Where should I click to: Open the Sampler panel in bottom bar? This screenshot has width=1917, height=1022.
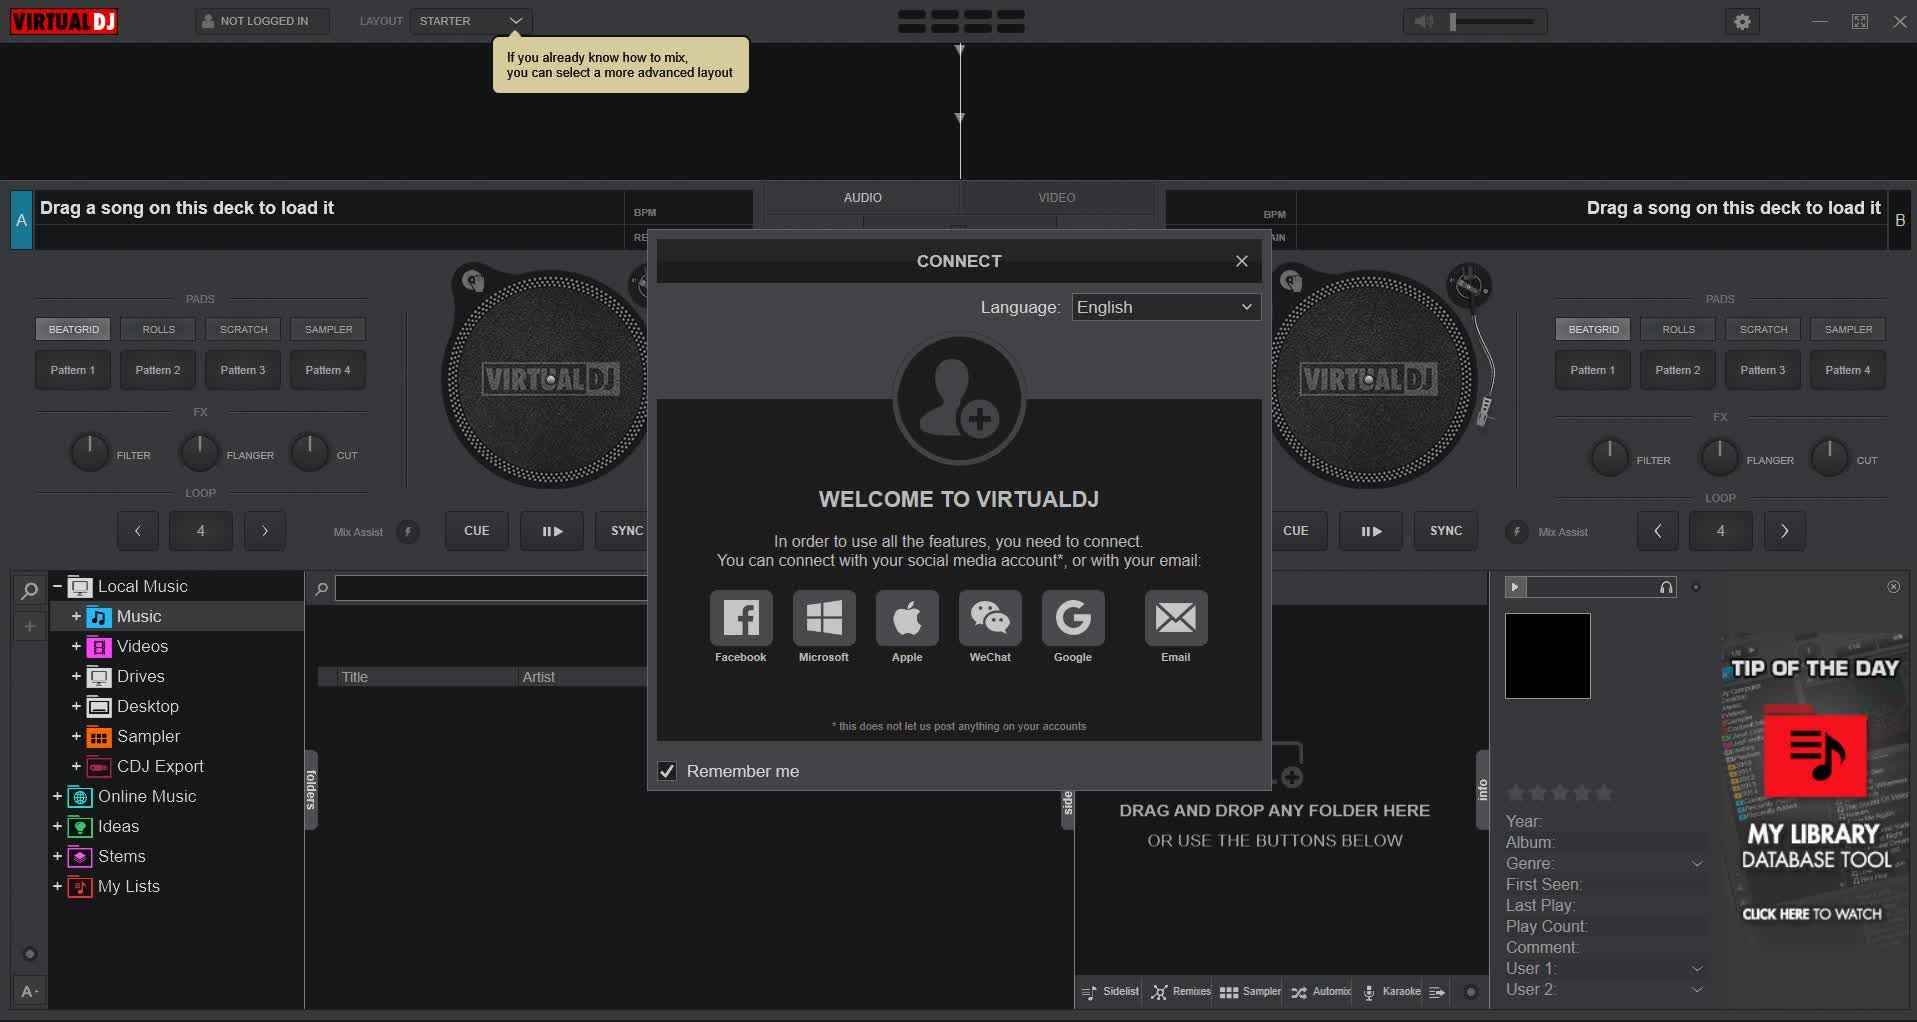[x=1250, y=992]
